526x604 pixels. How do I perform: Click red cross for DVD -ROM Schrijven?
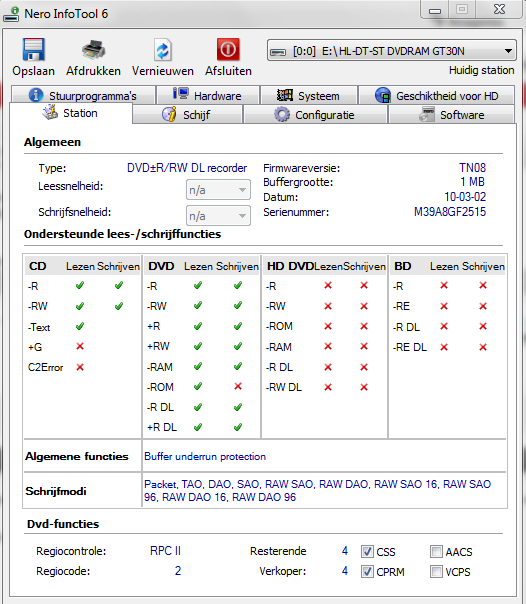[x=238, y=386]
